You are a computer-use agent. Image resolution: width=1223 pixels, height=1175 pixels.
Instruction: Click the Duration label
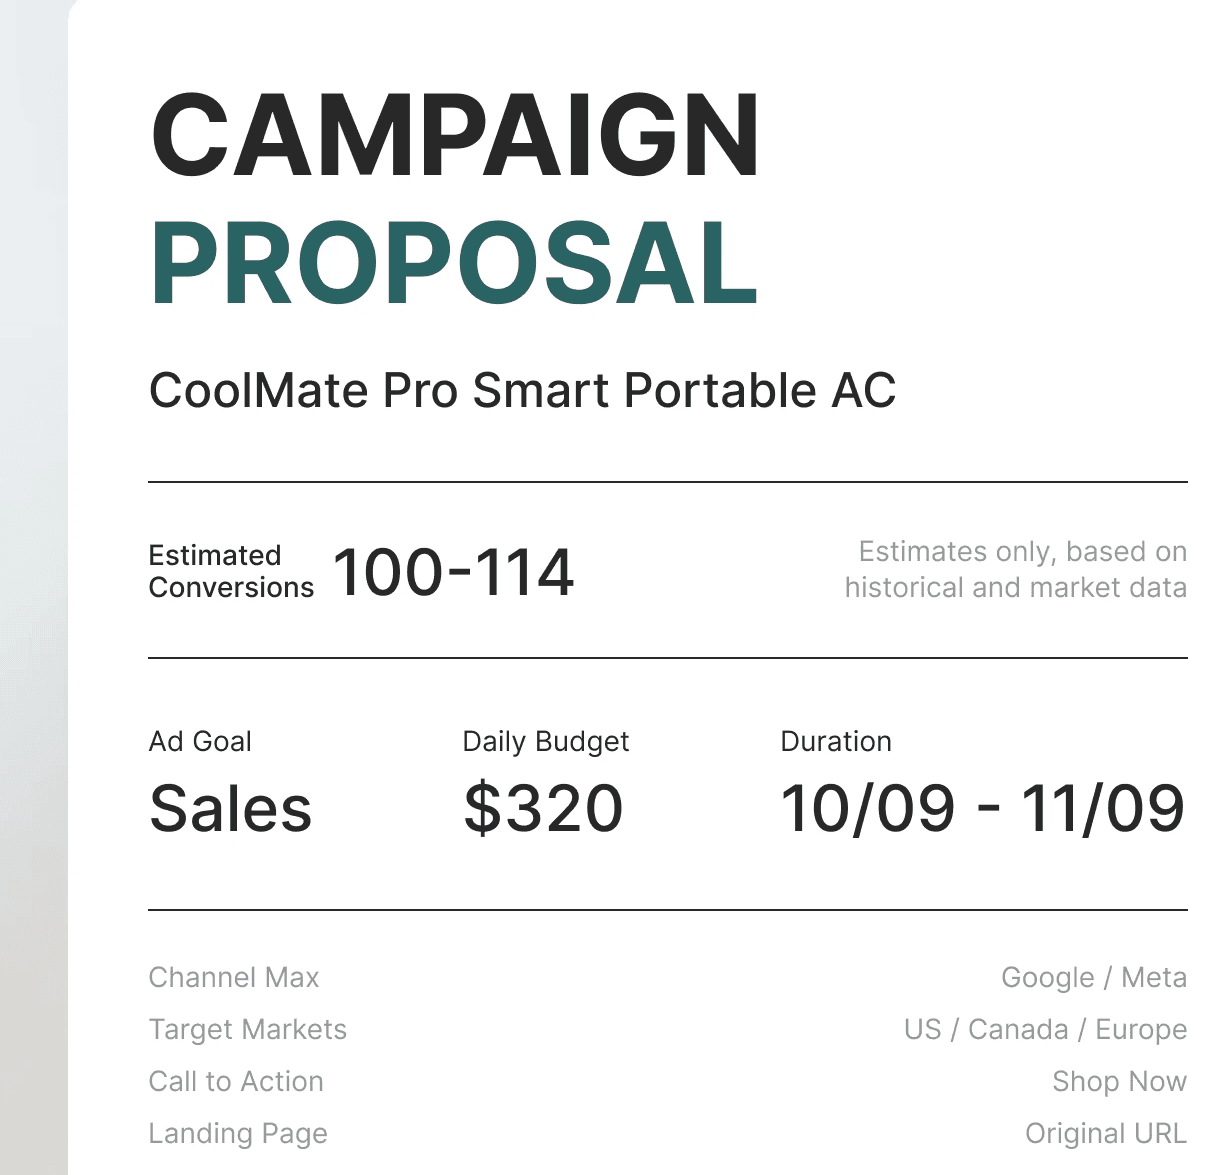[836, 741]
